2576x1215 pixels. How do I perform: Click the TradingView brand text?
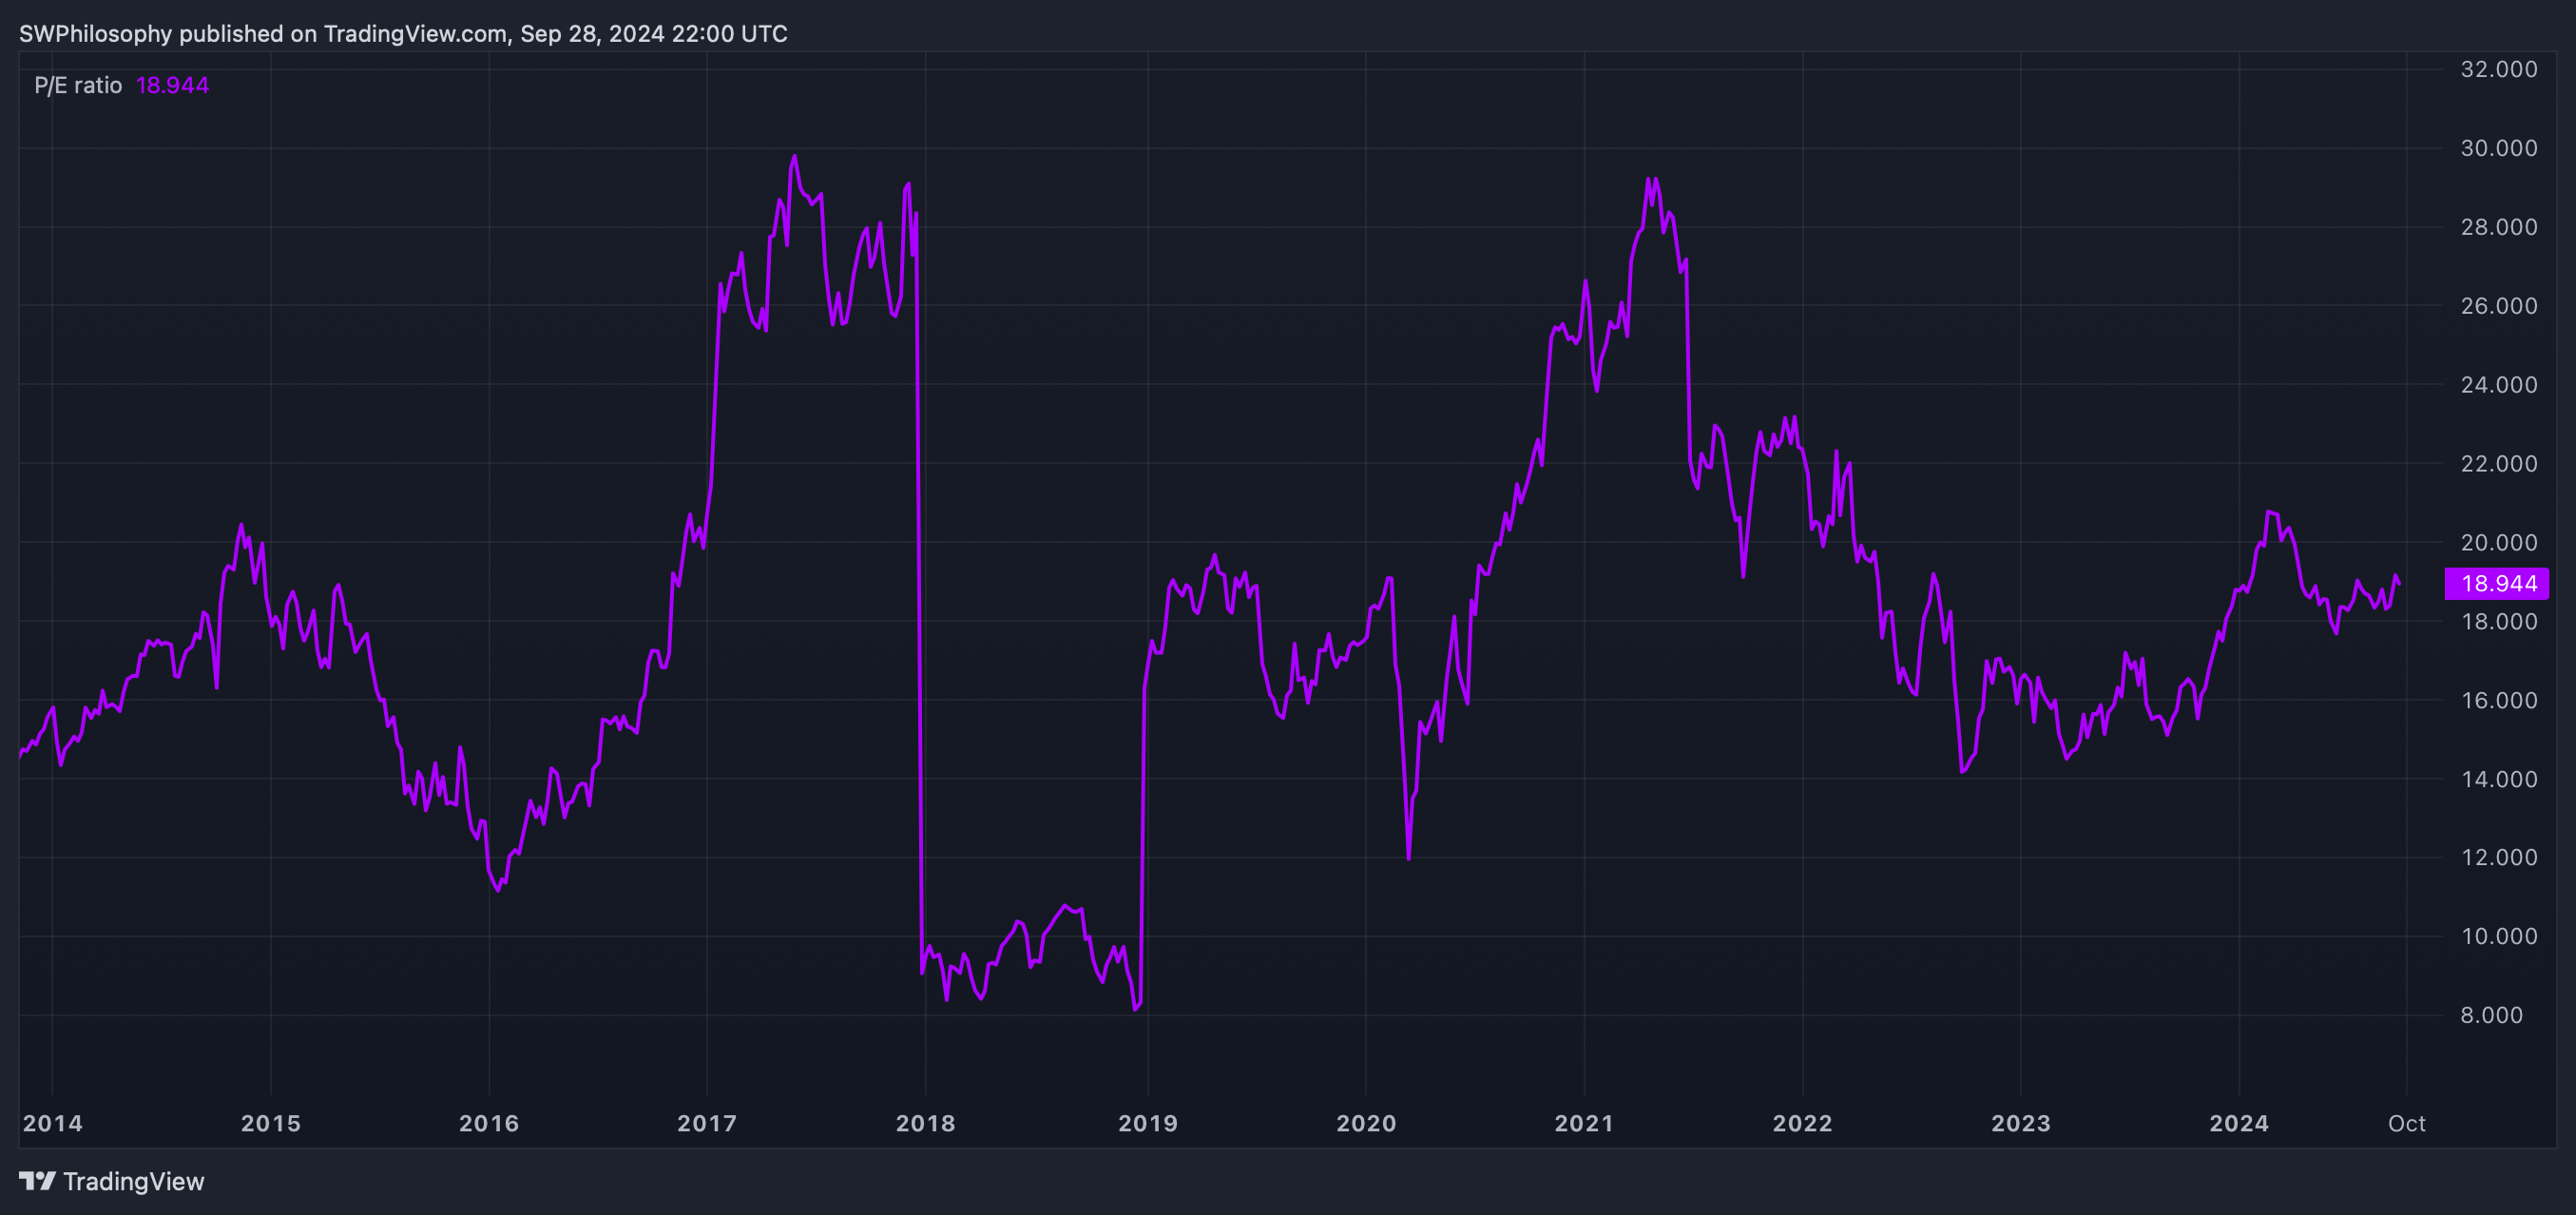point(133,1181)
